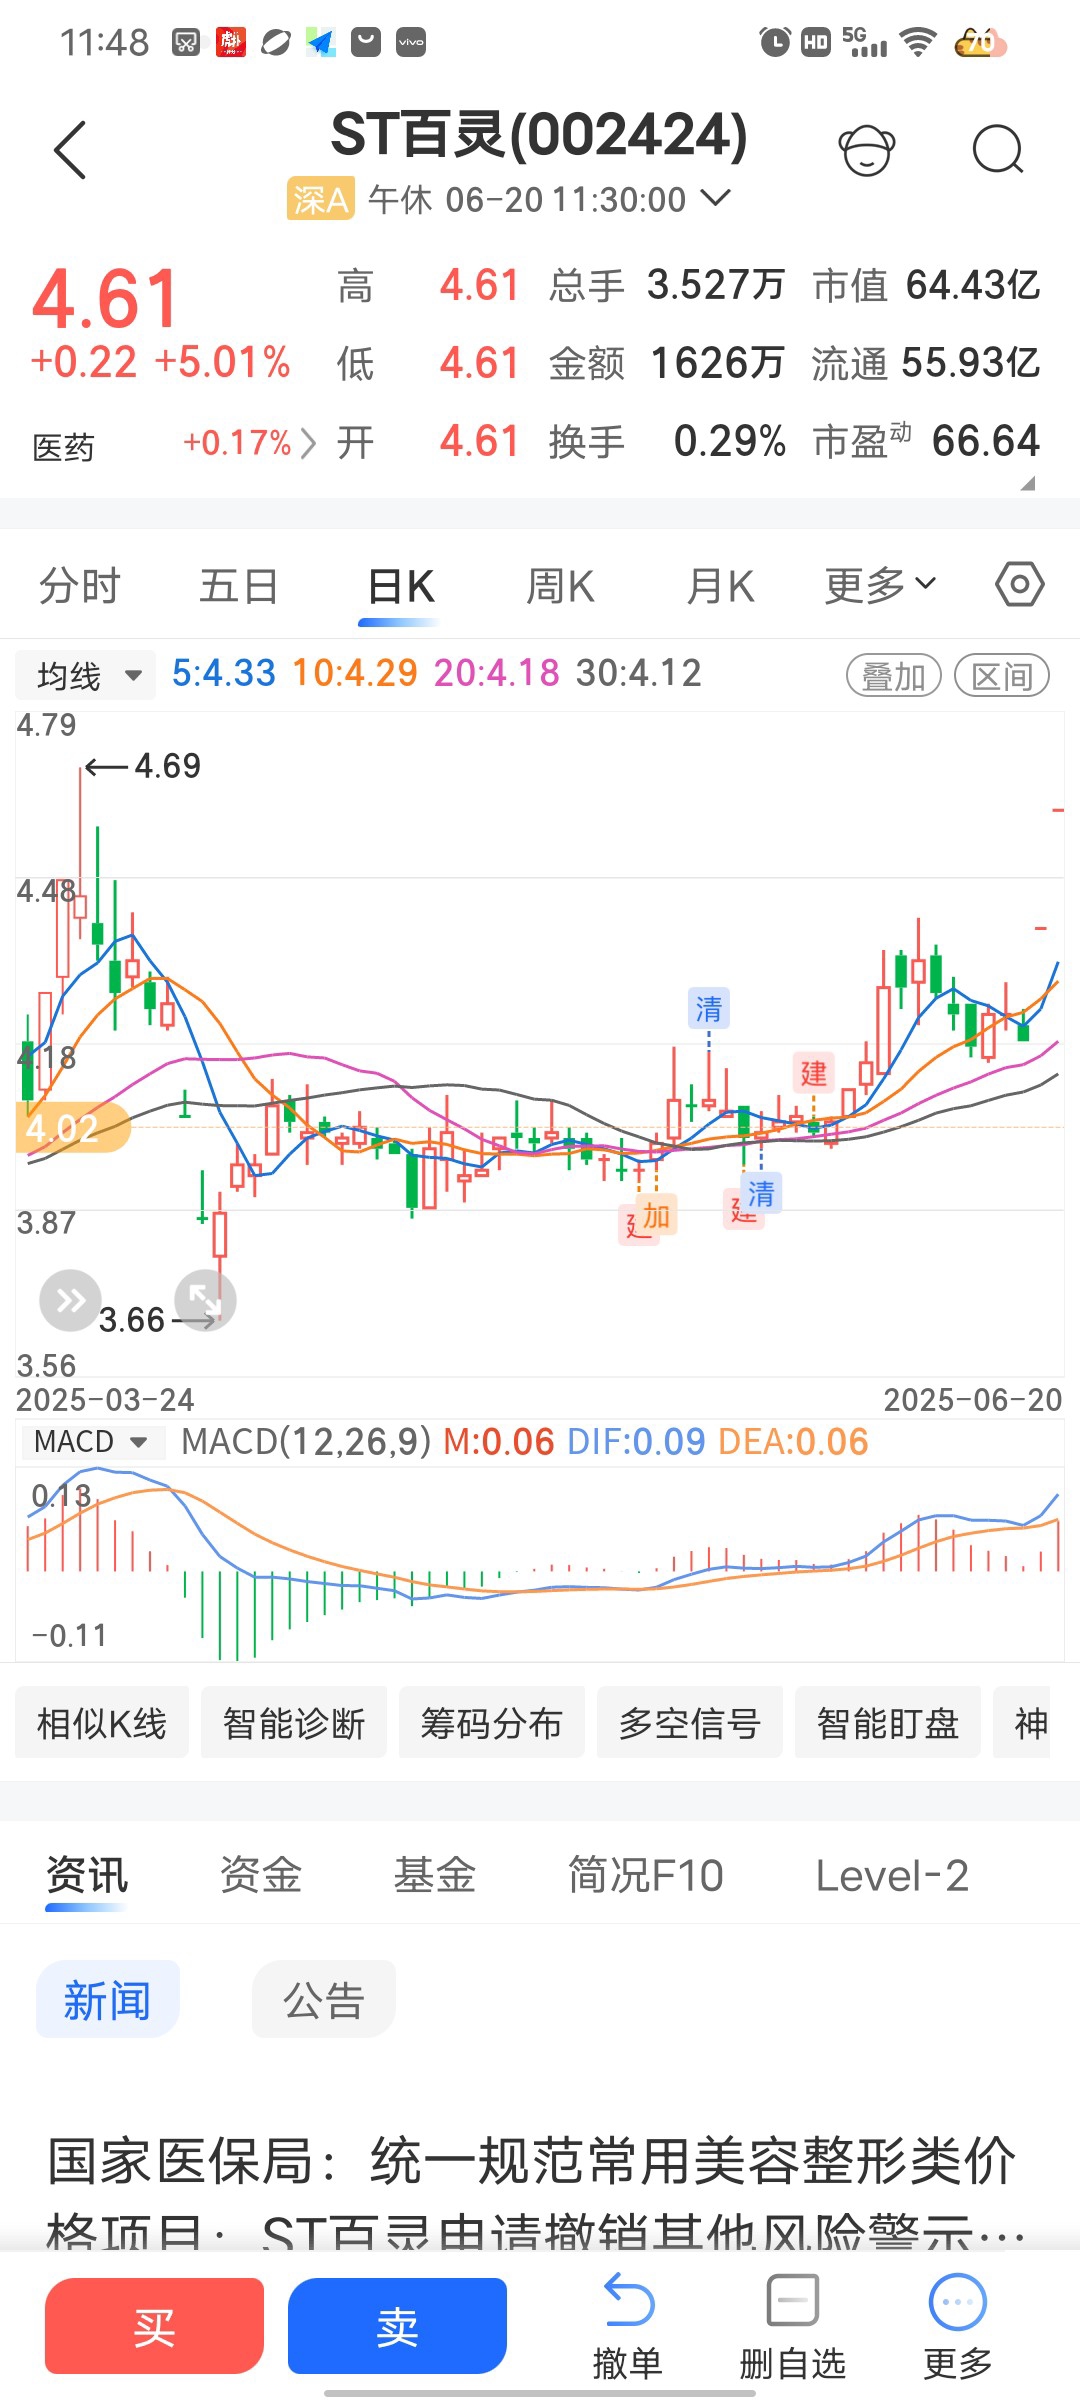Tap the Wi-Fi status icon
Image resolution: width=1080 pixels, height=2400 pixels.
tap(917, 42)
